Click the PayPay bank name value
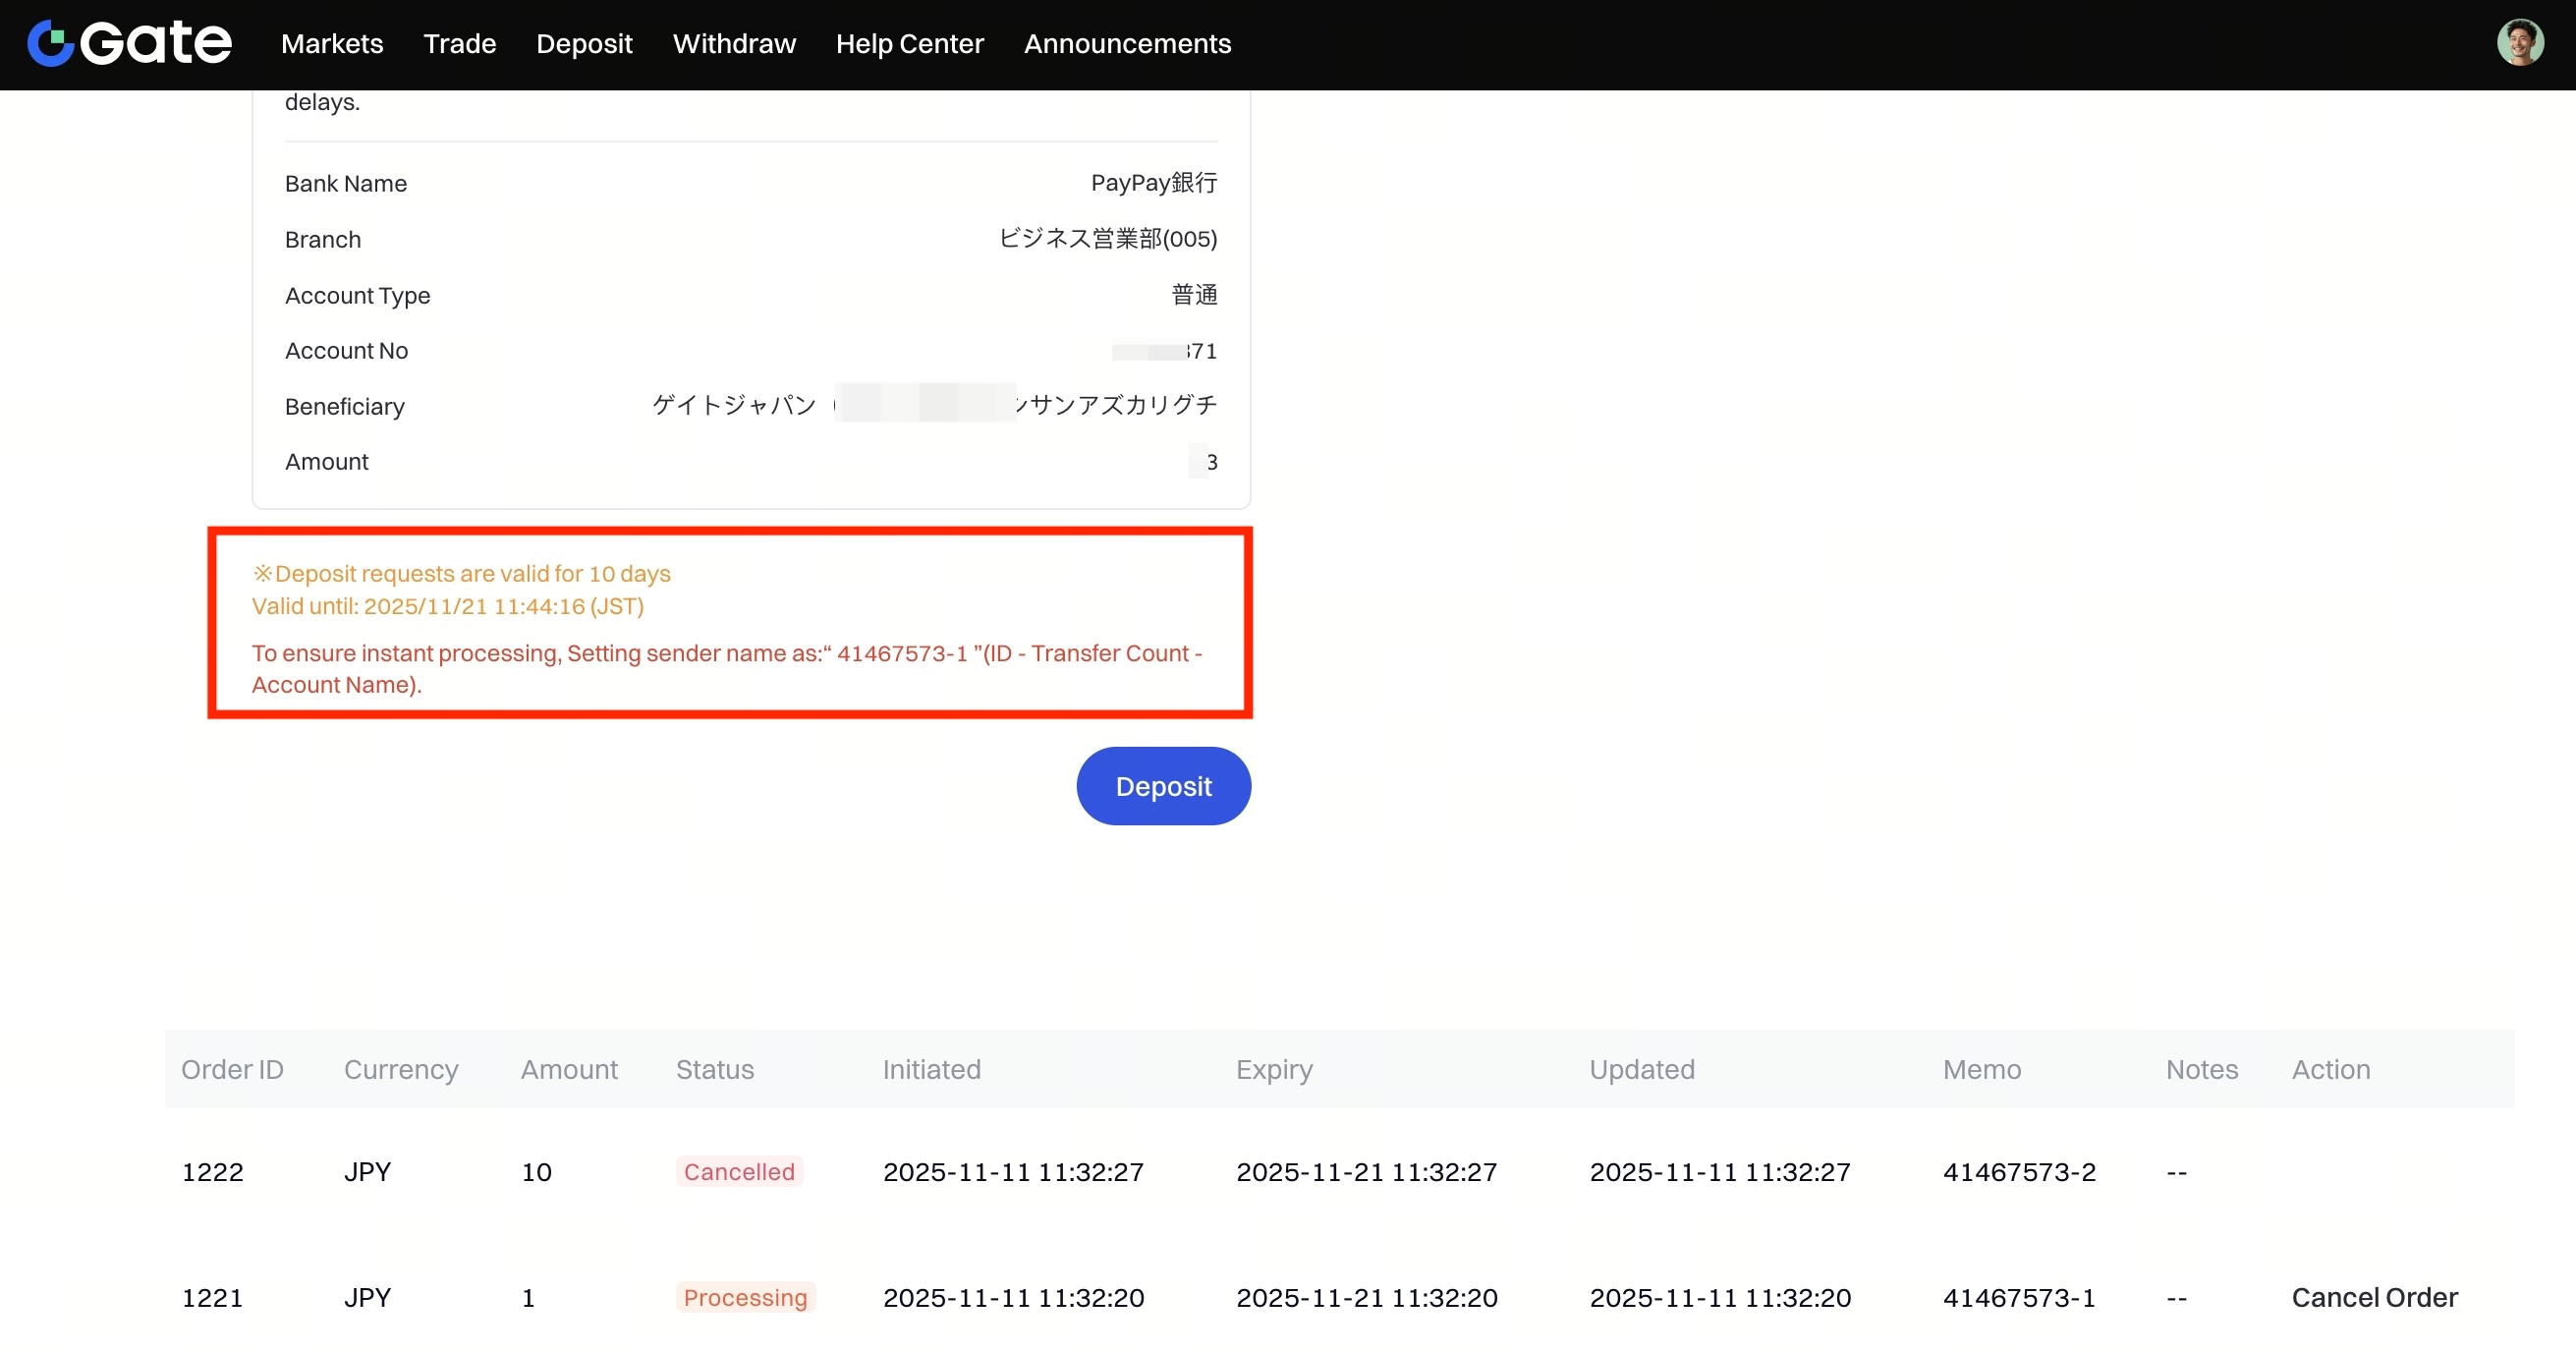Screen dimensions: 2576x1352 (1153, 183)
